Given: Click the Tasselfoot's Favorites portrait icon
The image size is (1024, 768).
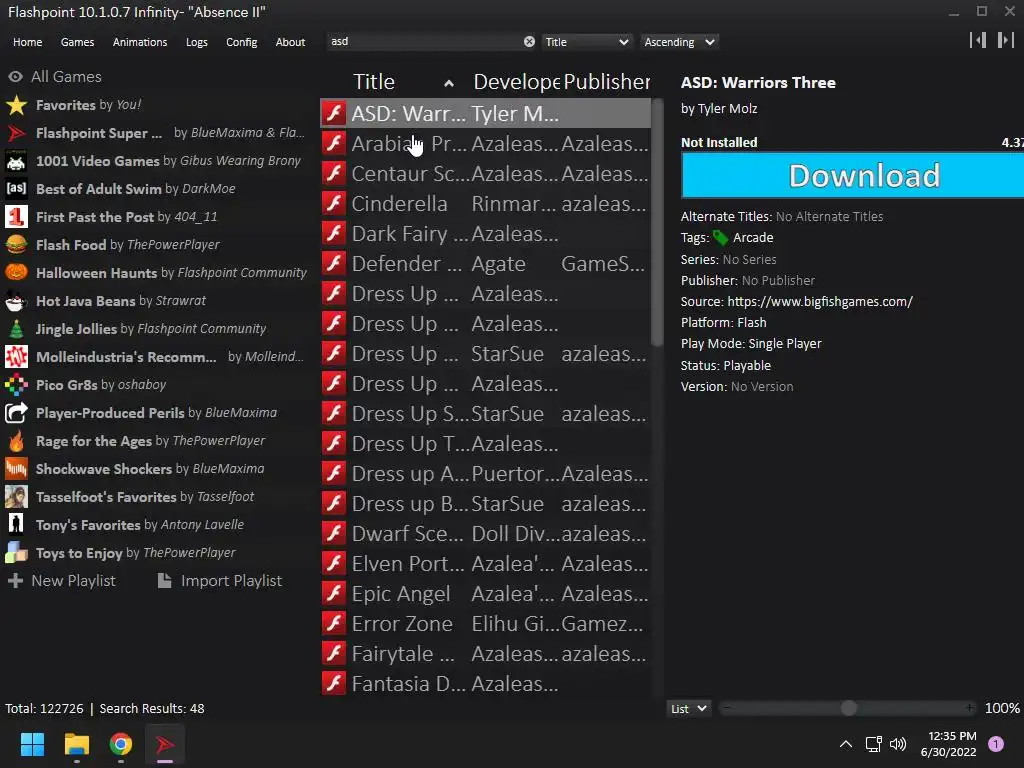Looking at the screenshot, I should click(x=16, y=497).
